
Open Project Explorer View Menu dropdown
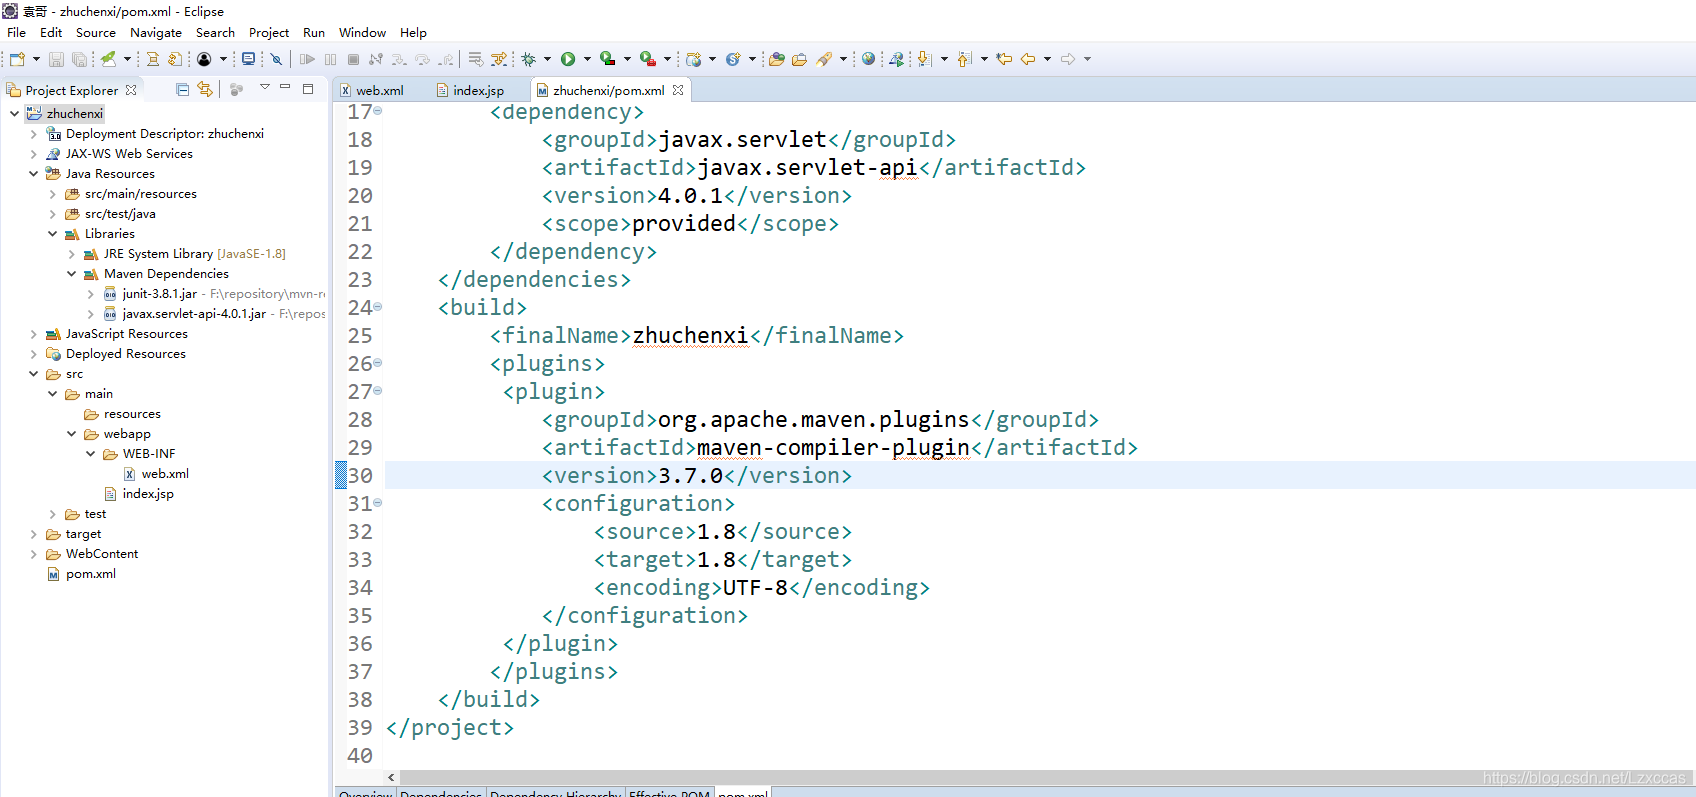[265, 88]
